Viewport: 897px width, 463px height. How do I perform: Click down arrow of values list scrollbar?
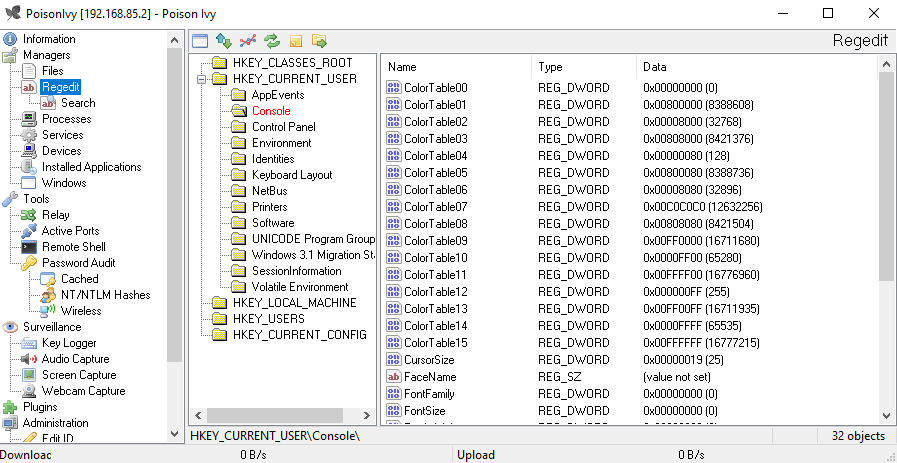point(885,415)
